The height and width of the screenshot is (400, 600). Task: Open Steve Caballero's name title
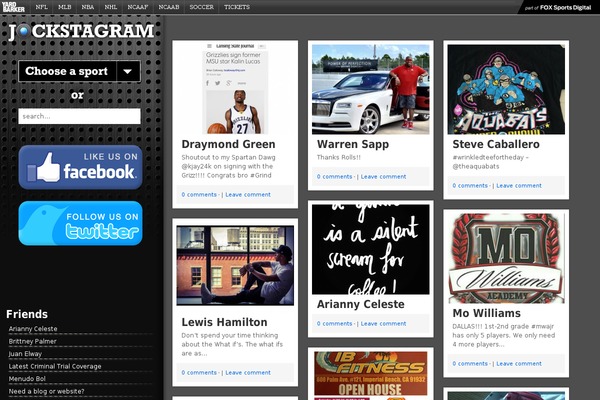(496, 144)
